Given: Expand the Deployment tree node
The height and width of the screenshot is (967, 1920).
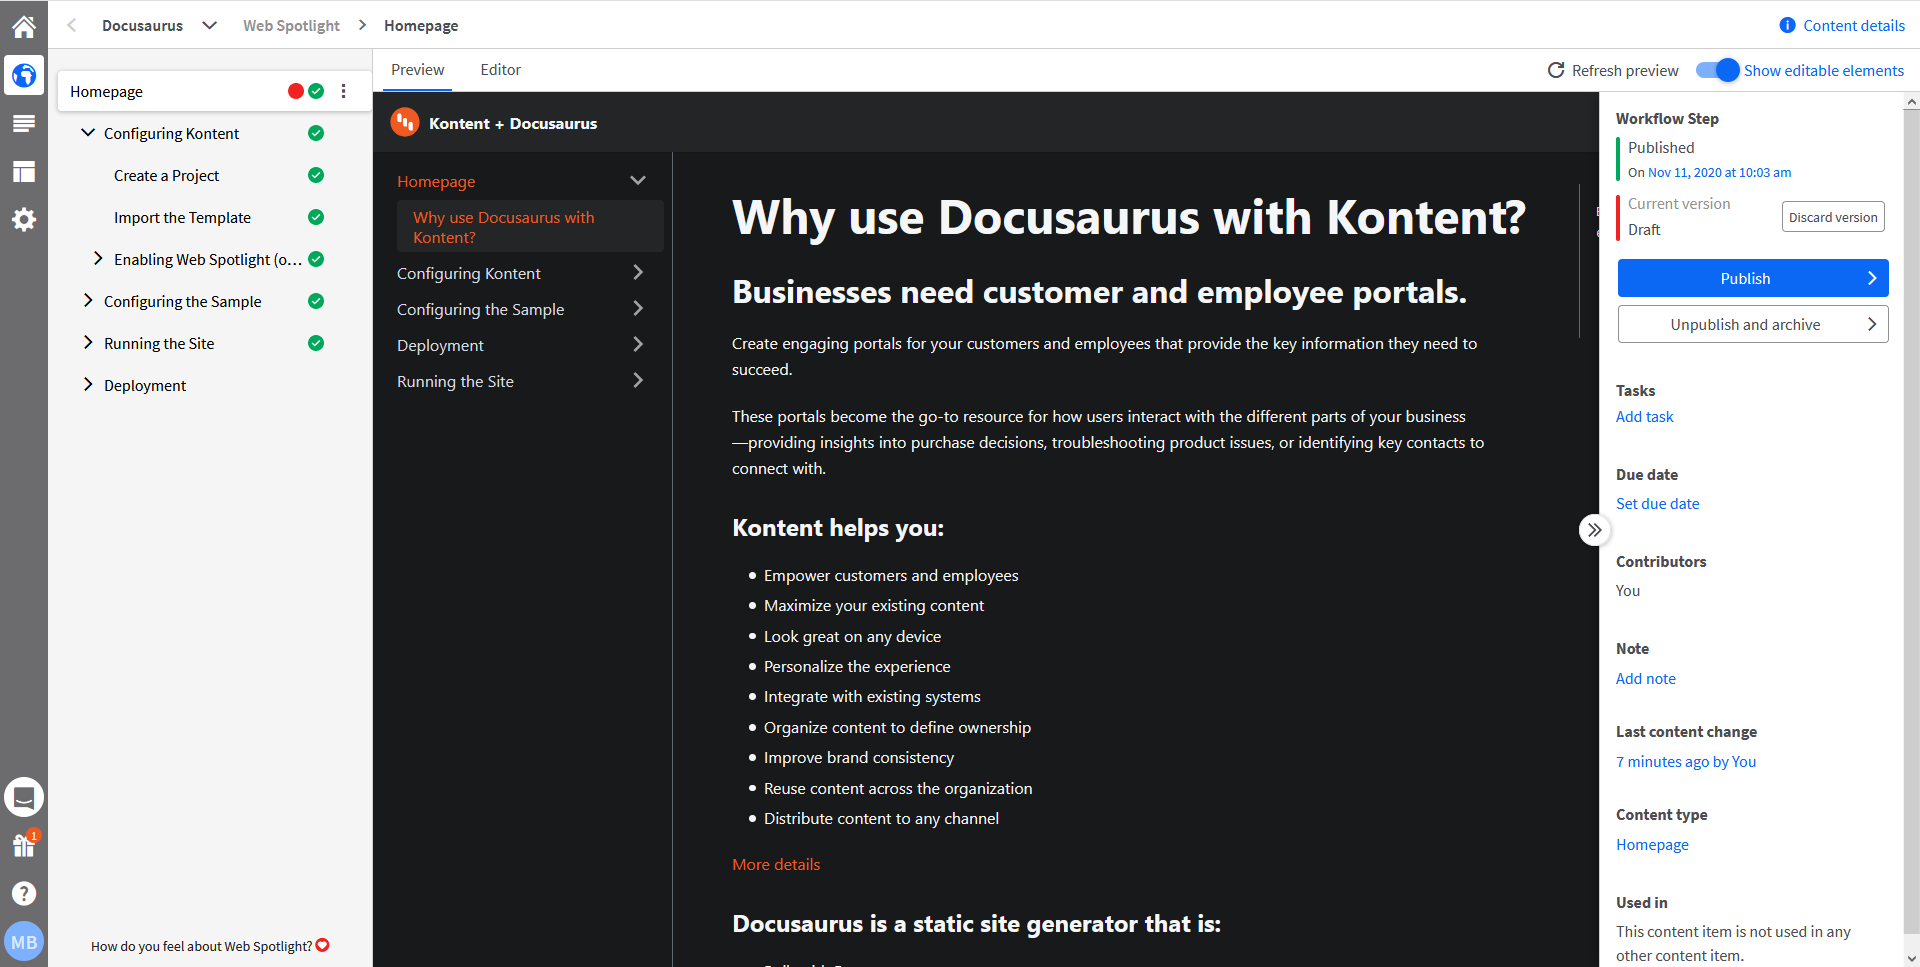Looking at the screenshot, I should pos(88,385).
